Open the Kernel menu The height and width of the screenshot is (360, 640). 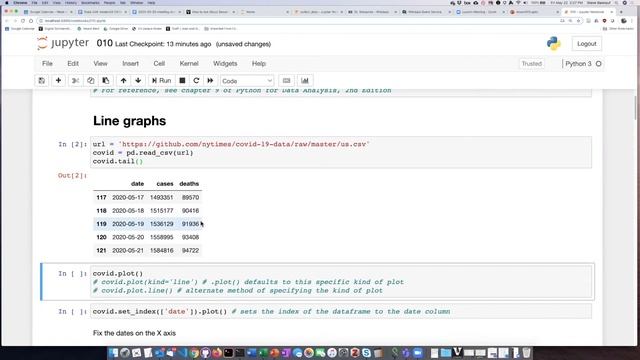(189, 64)
